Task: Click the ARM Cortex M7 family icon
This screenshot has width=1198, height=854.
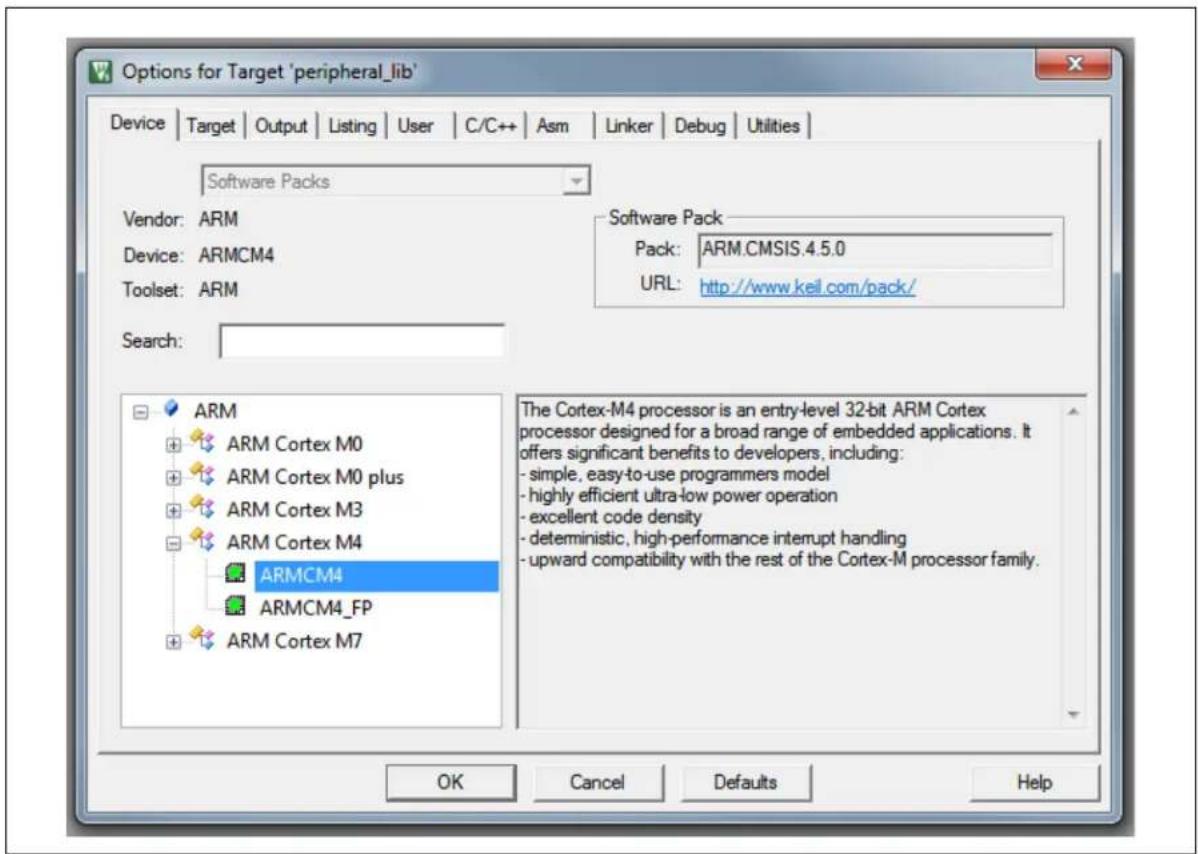Action: pos(202,639)
